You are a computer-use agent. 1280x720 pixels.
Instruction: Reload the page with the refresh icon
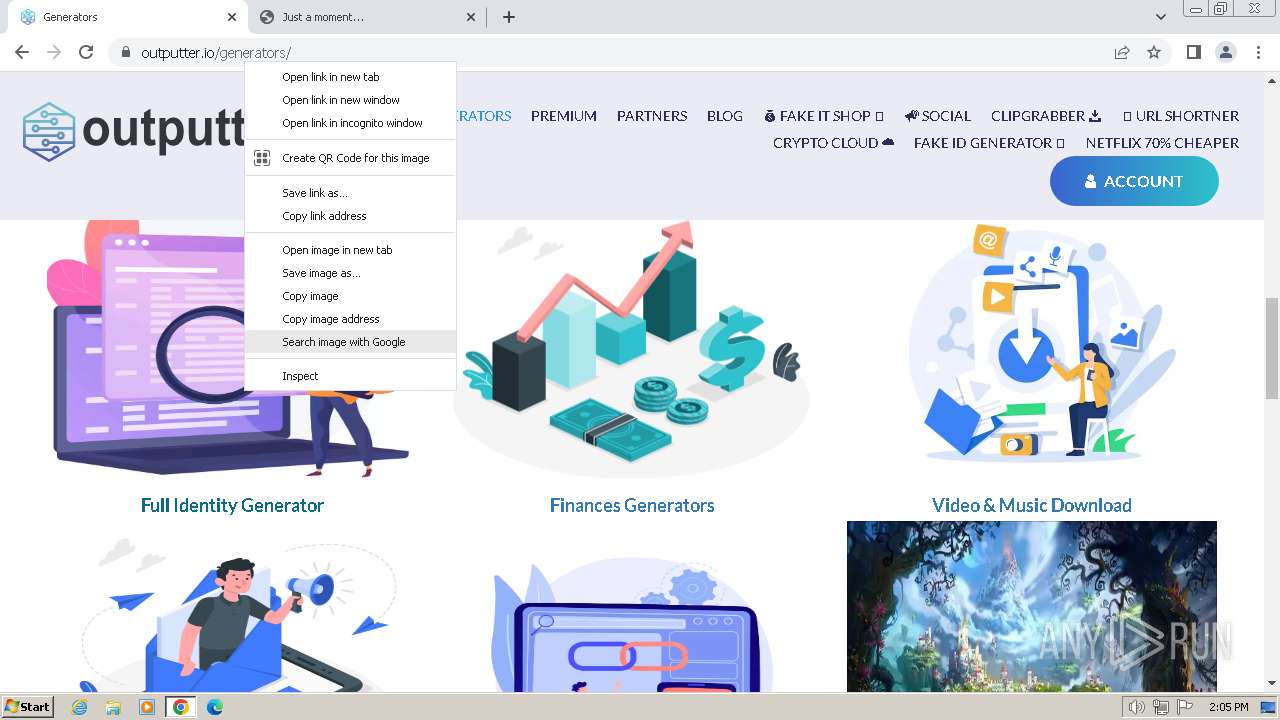(x=86, y=52)
